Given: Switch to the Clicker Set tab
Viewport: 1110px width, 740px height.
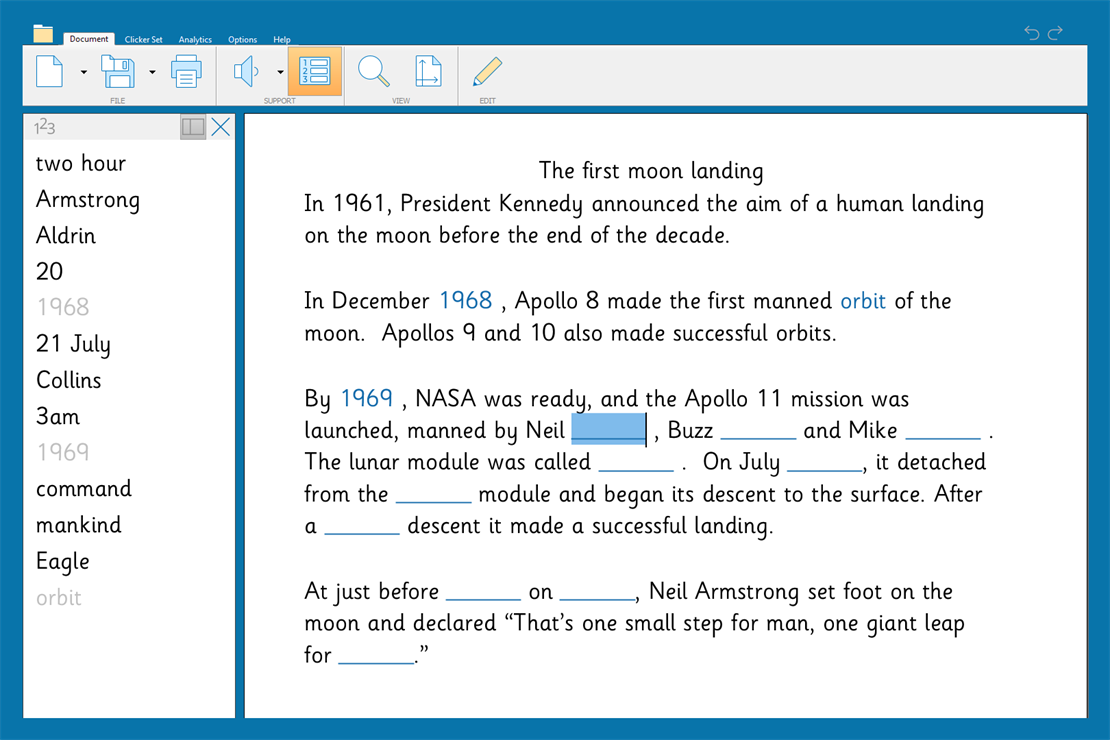Looking at the screenshot, I should (143, 39).
